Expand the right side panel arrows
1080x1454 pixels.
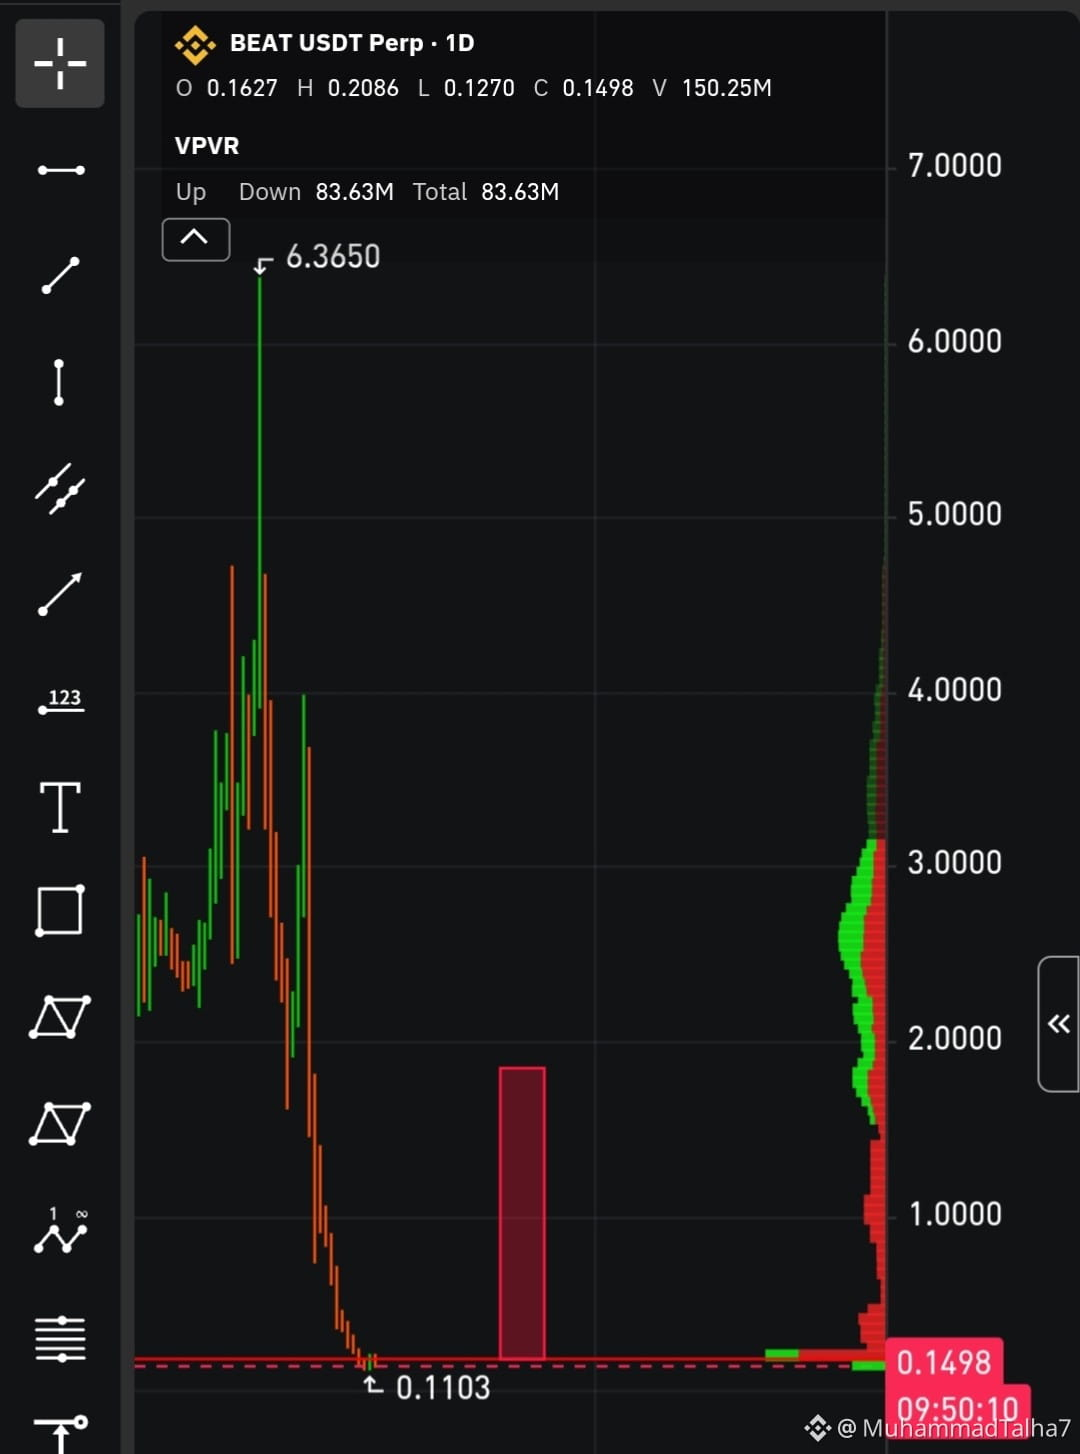coord(1058,1023)
